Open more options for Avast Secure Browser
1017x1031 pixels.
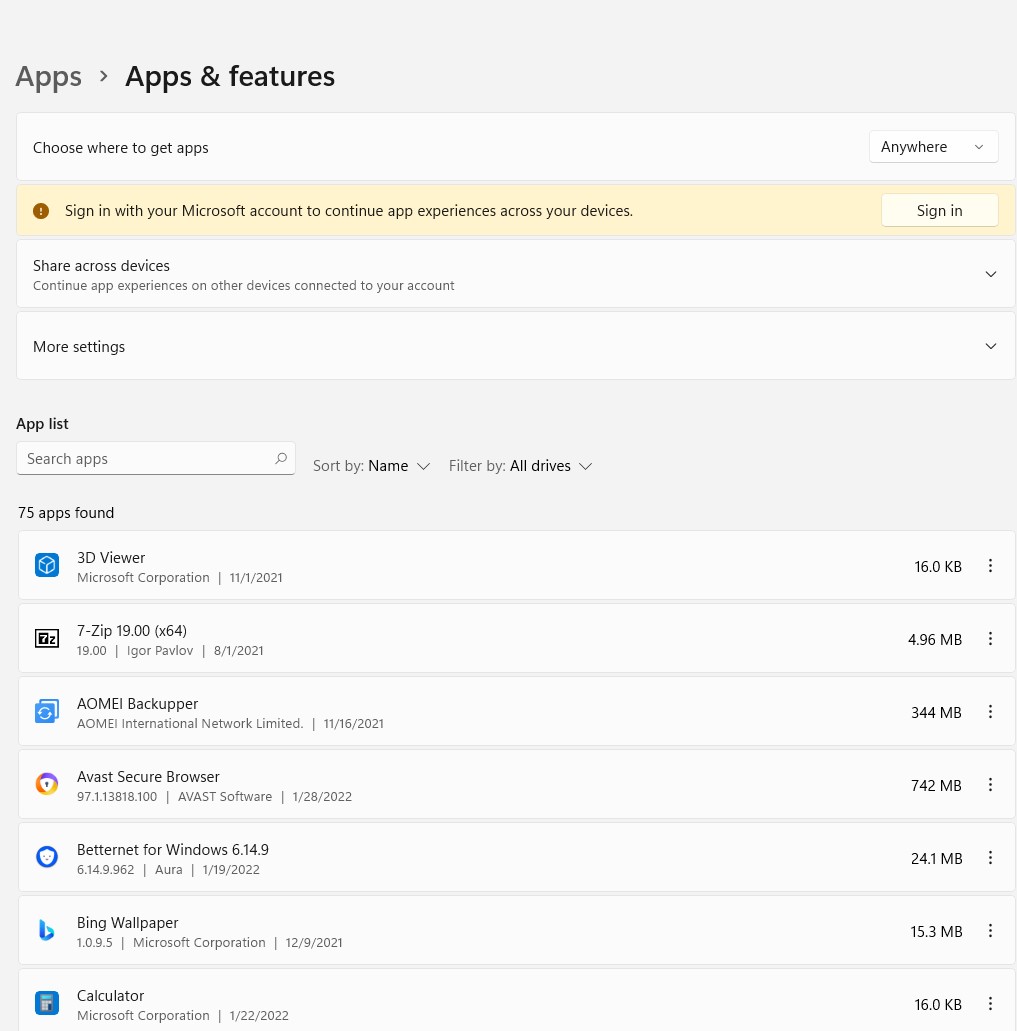pyautogui.click(x=990, y=785)
